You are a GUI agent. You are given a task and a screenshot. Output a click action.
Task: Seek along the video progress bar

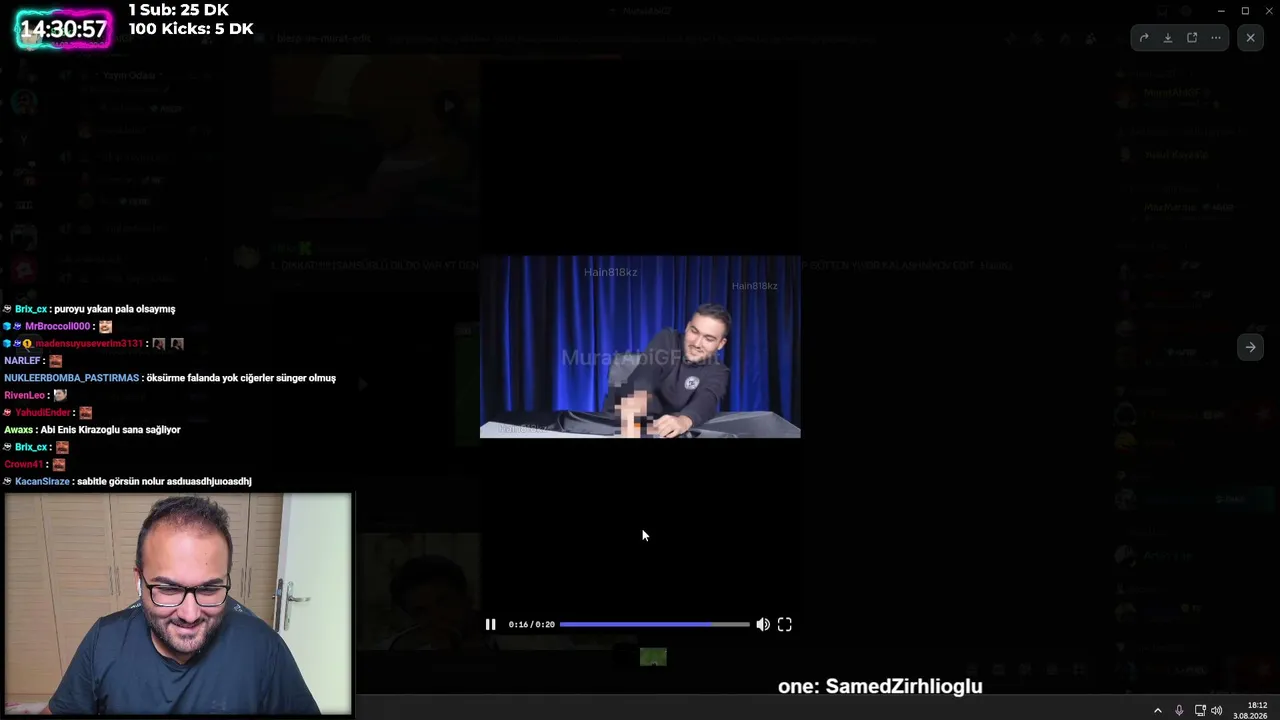654,624
